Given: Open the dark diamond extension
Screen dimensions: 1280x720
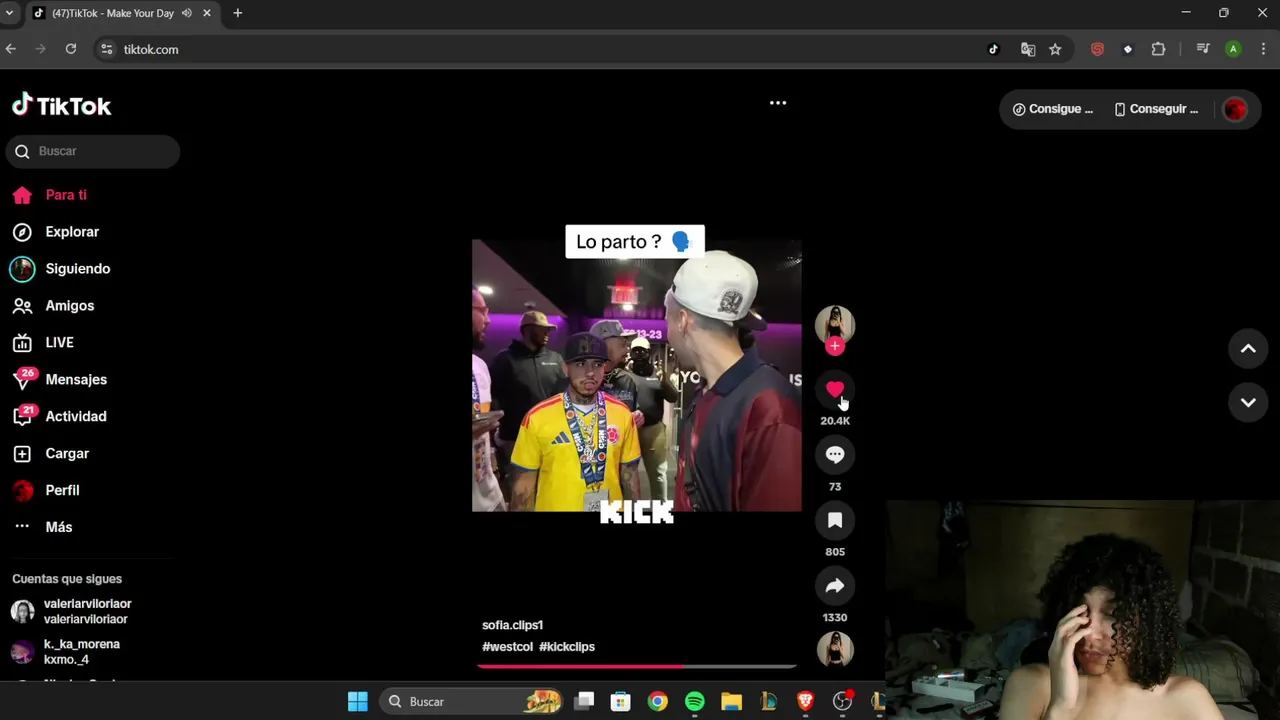Looking at the screenshot, I should point(1128,49).
